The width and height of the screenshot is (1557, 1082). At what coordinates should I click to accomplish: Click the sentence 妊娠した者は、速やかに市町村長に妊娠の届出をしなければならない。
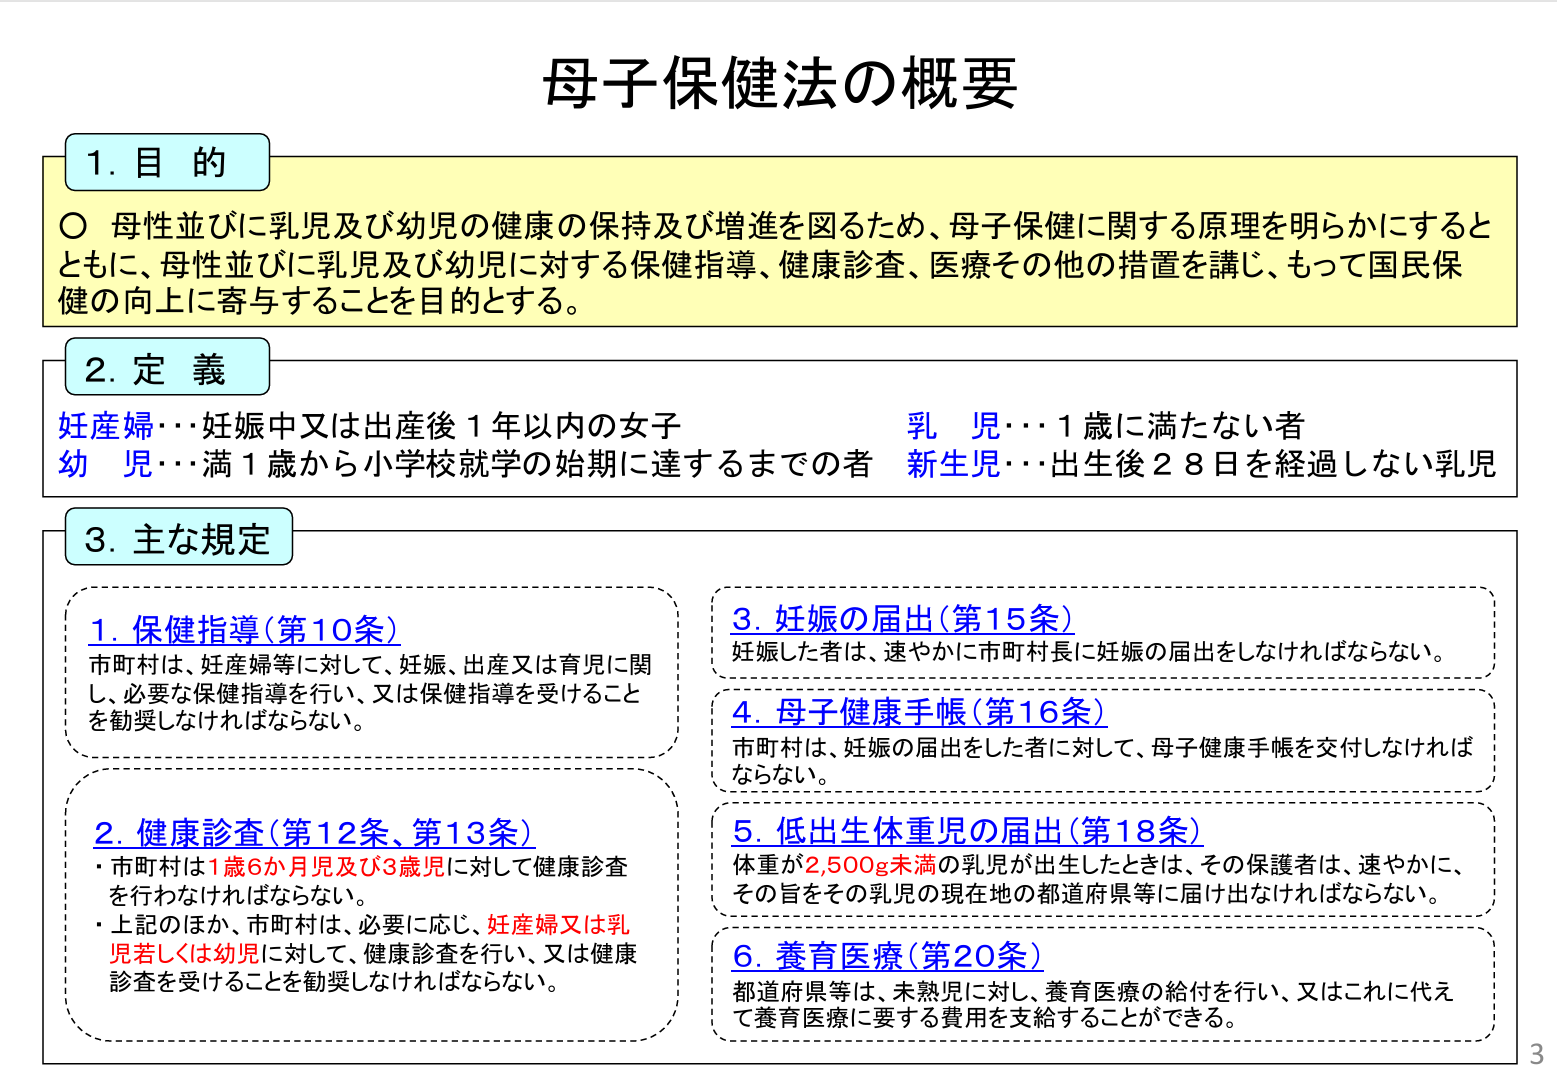click(x=1090, y=652)
